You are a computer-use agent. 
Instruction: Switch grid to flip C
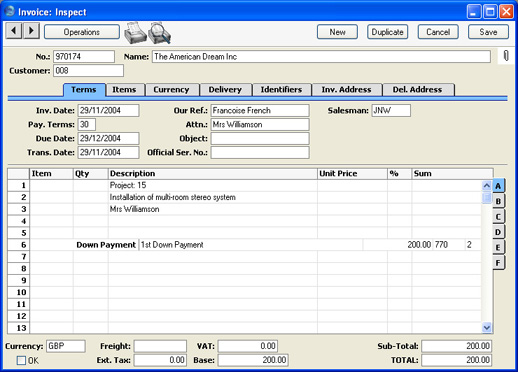[498, 216]
